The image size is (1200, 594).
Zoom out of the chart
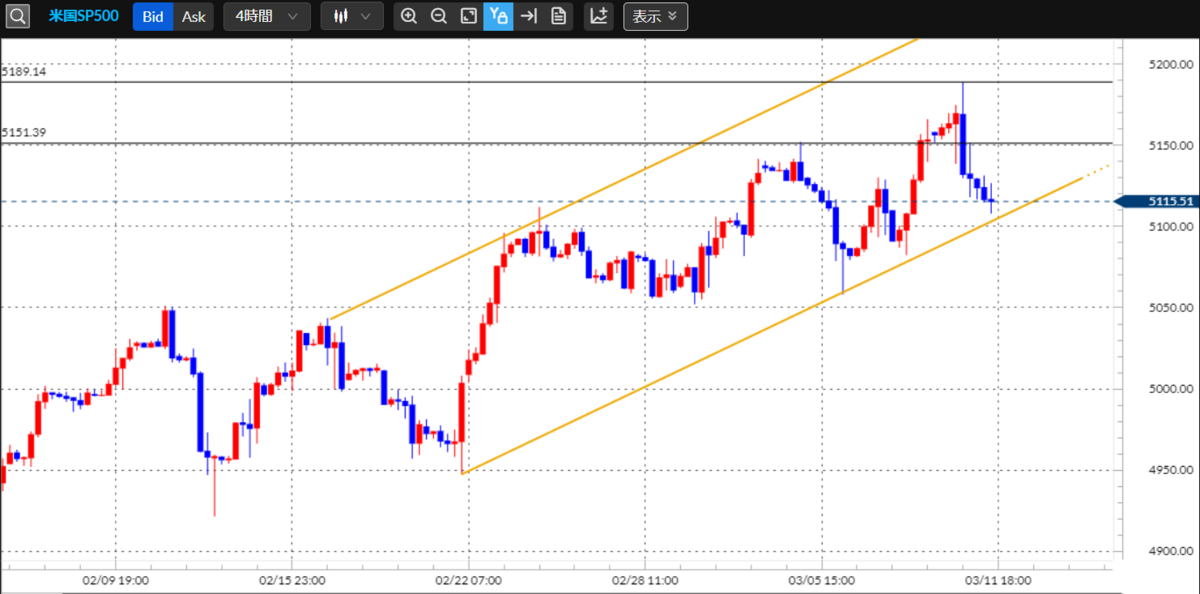pos(438,16)
